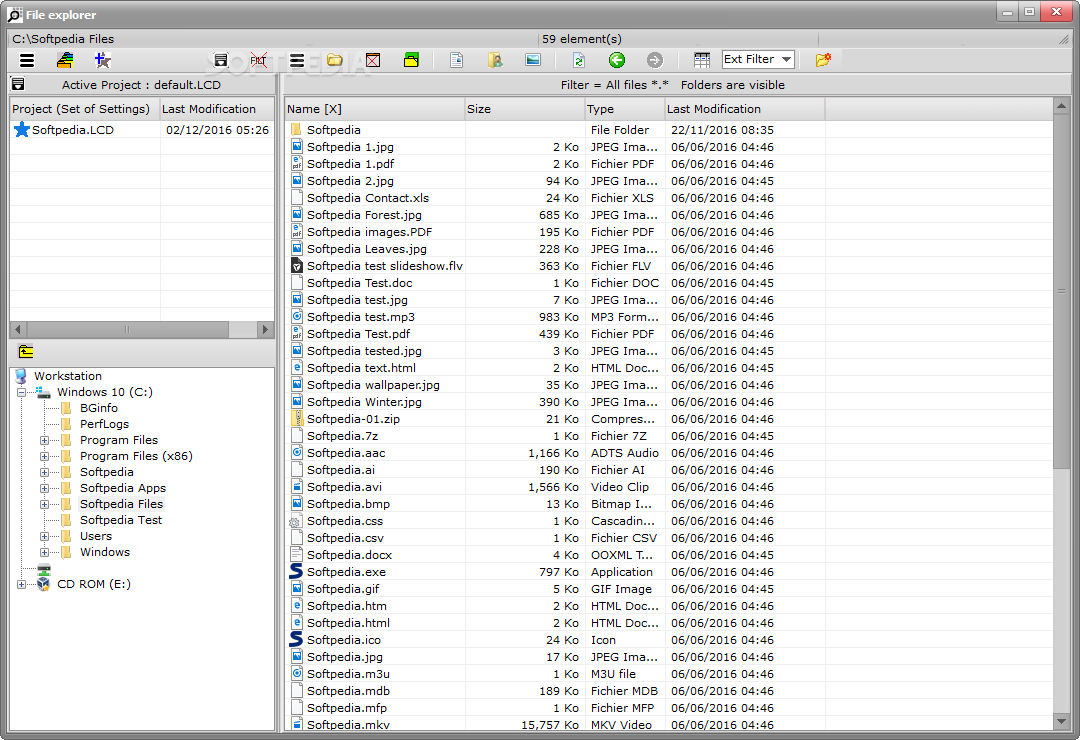The image size is (1080, 740).
Task: Click the gear icon of Softpedia.css
Action: (x=295, y=522)
